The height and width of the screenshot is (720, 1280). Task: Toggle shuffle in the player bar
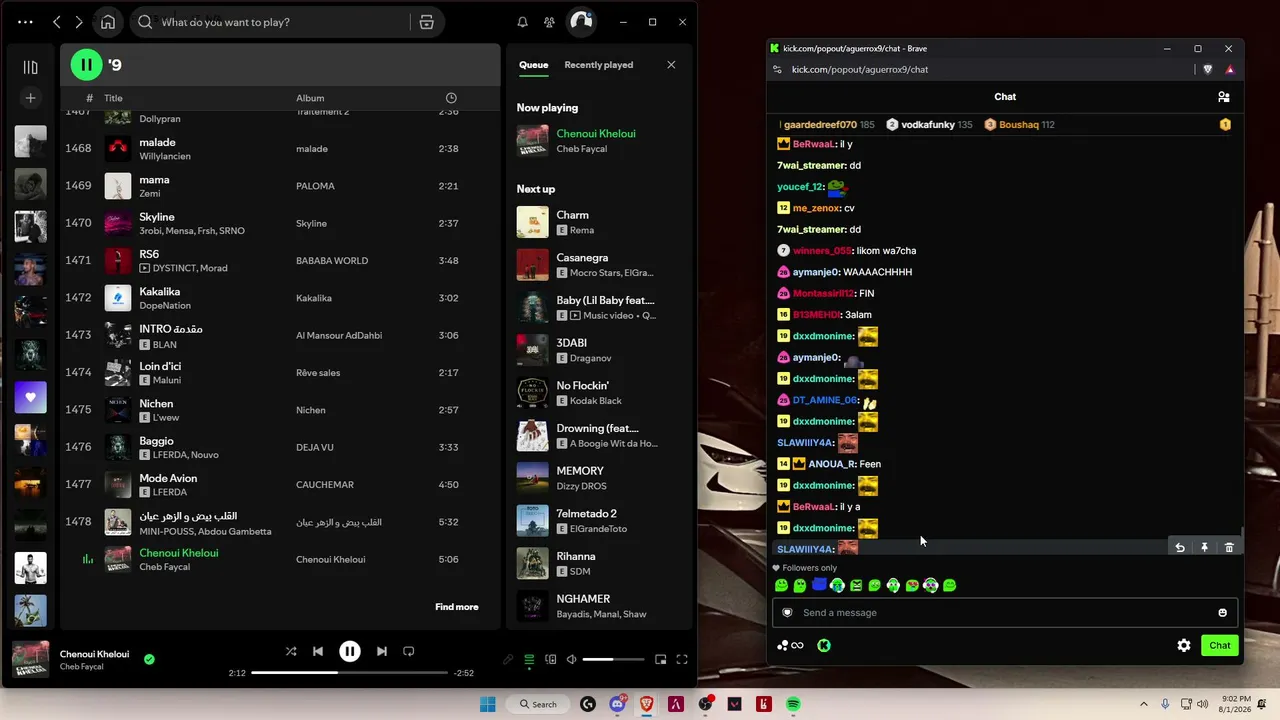coord(291,651)
